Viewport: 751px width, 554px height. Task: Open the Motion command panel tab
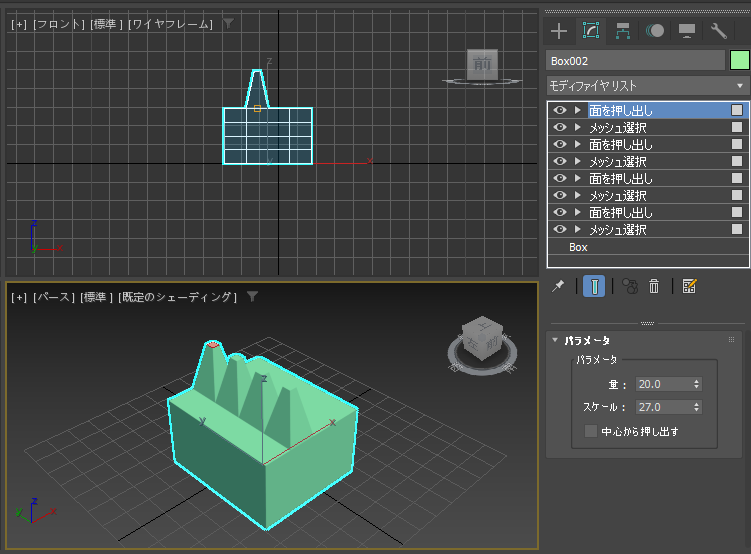(x=655, y=31)
